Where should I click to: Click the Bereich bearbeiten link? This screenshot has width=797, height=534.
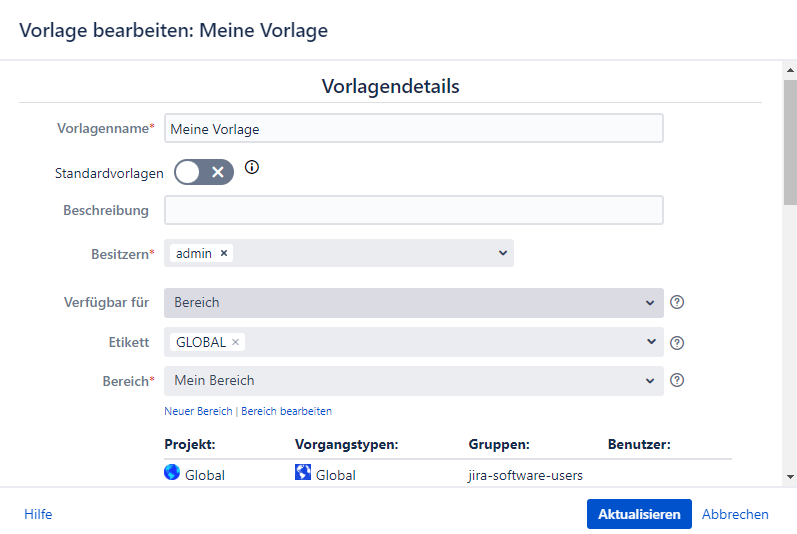[287, 411]
